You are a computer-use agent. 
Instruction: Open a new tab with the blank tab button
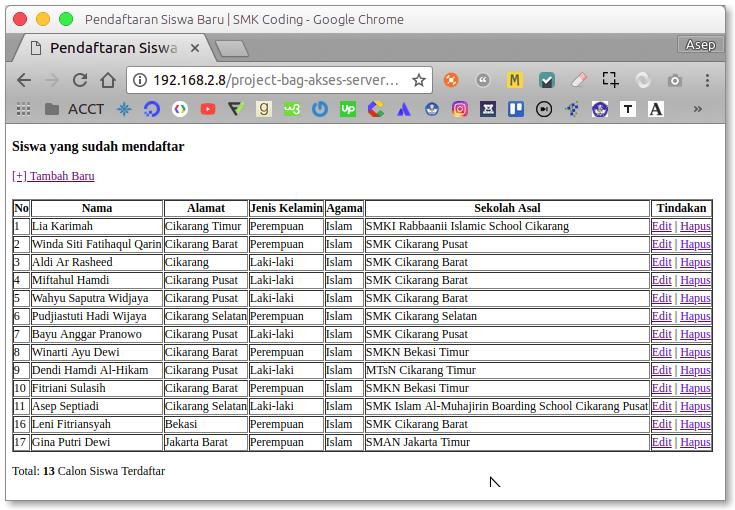point(232,49)
